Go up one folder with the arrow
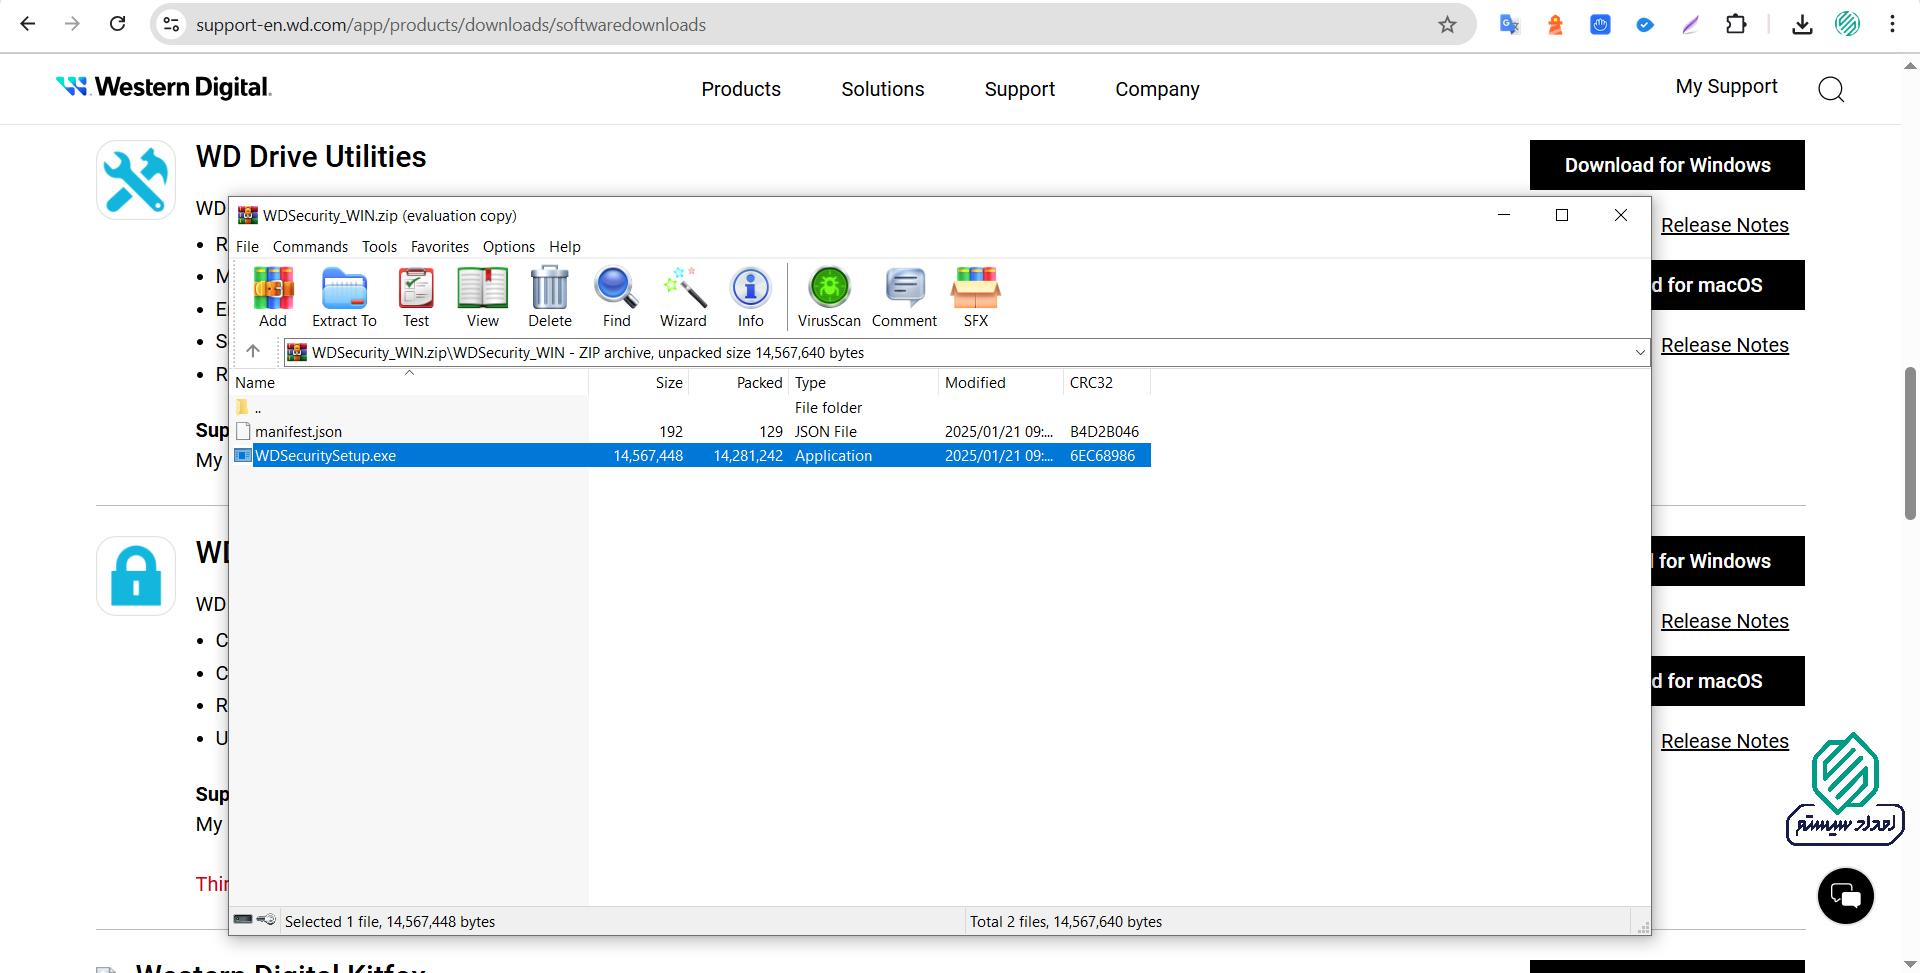This screenshot has width=1920, height=973. point(253,351)
